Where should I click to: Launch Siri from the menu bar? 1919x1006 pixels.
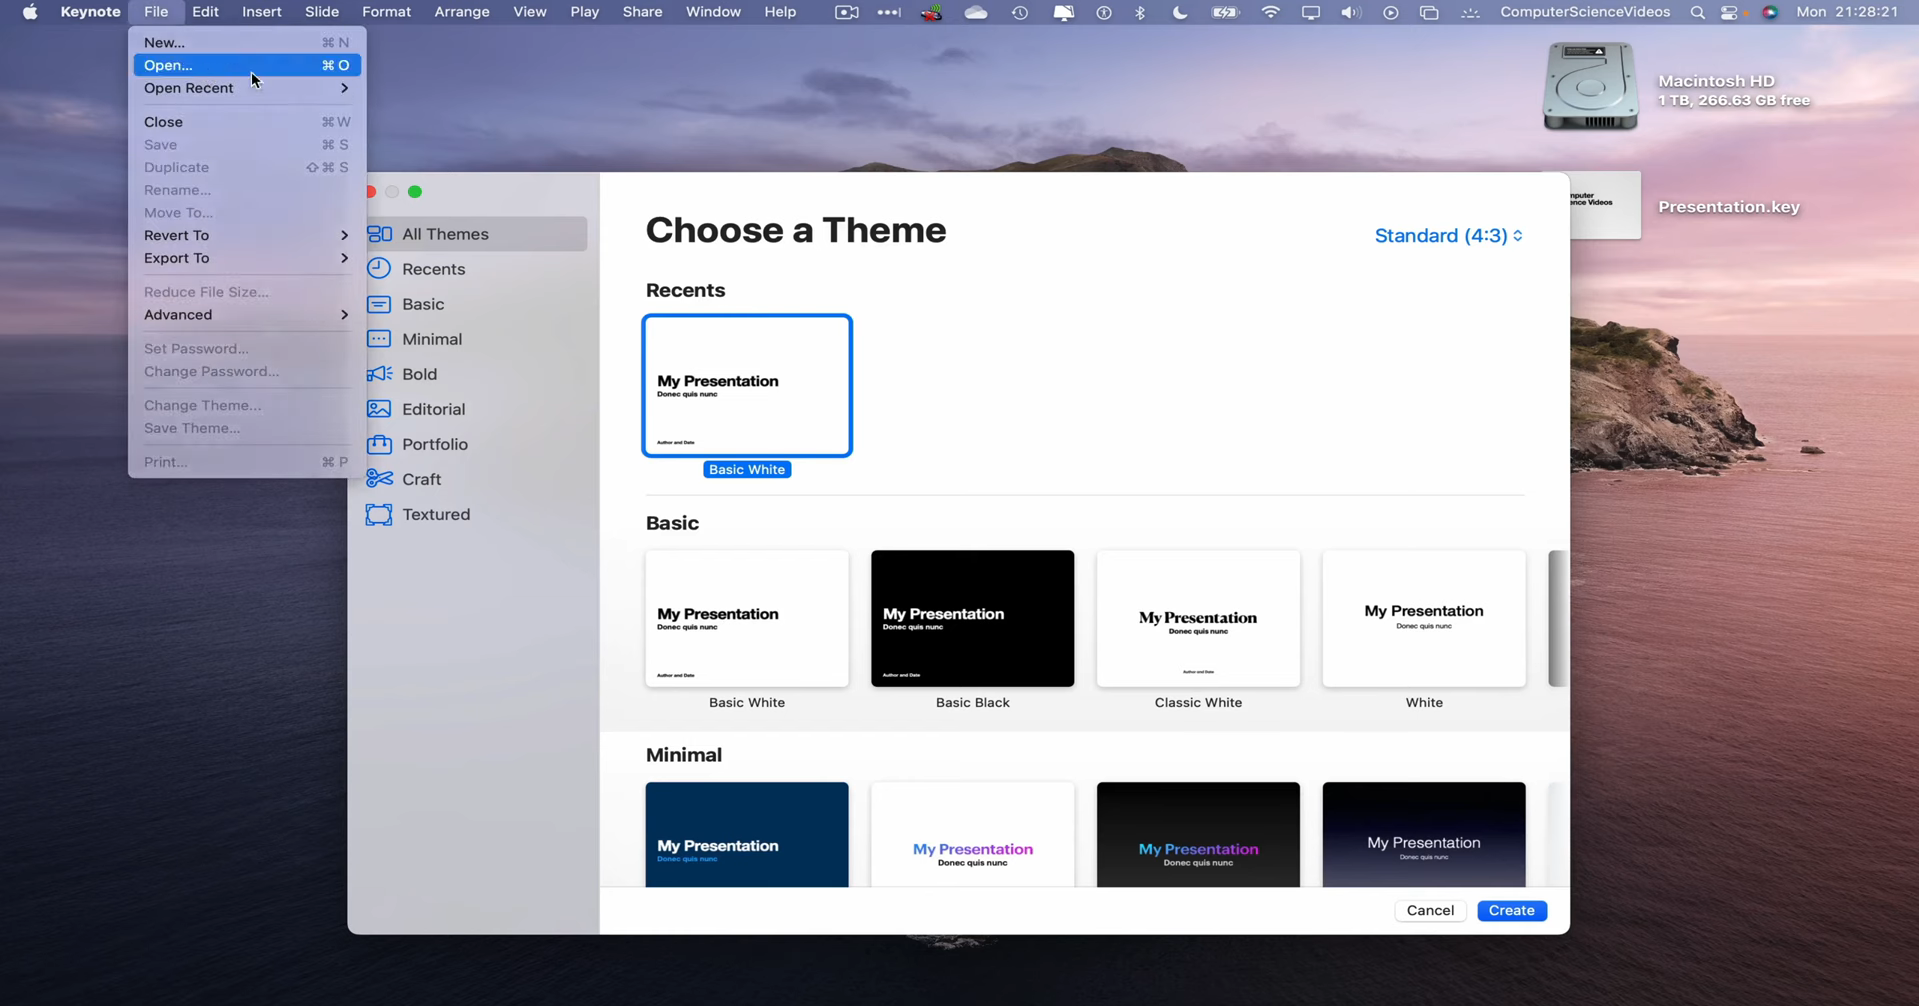1770,12
